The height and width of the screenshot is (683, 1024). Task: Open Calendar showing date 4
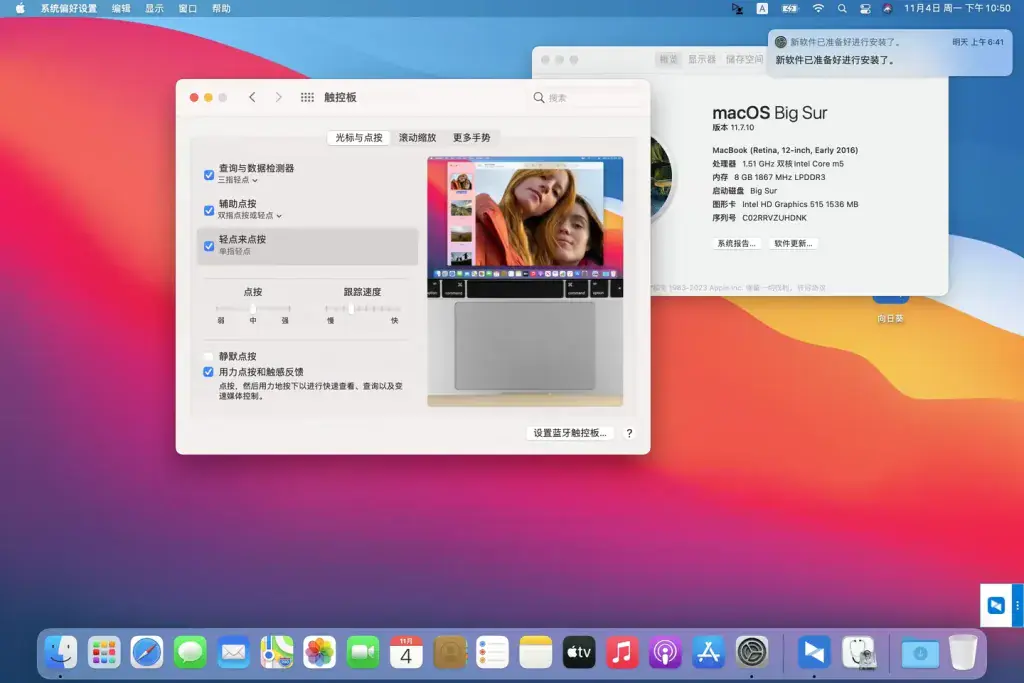406,652
